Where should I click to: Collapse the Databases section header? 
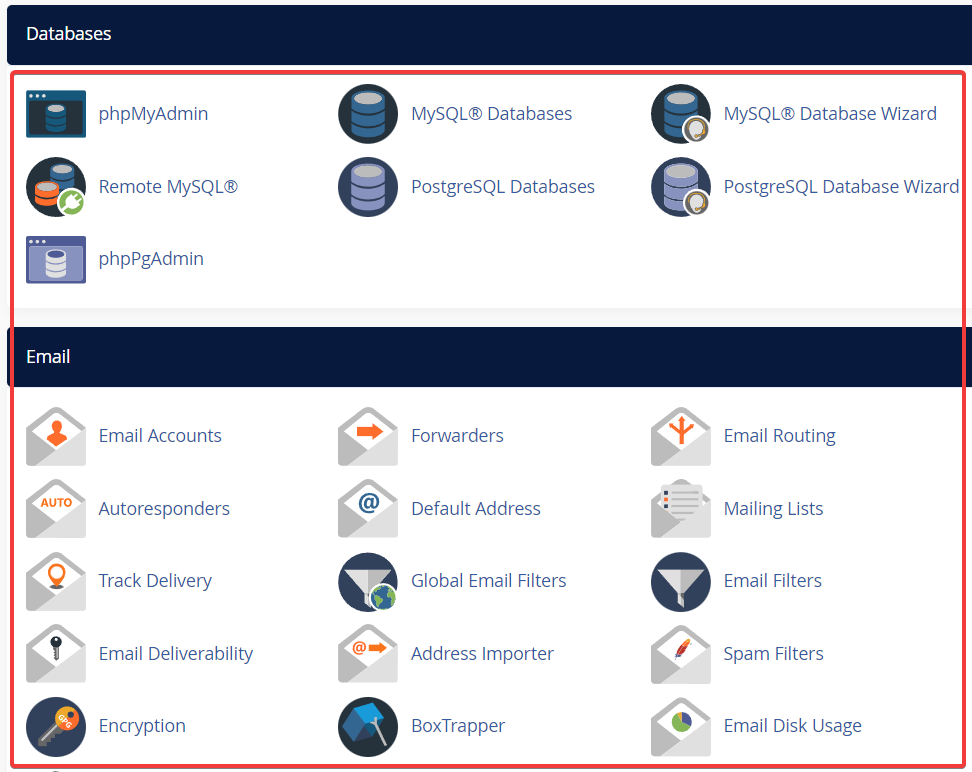489,34
